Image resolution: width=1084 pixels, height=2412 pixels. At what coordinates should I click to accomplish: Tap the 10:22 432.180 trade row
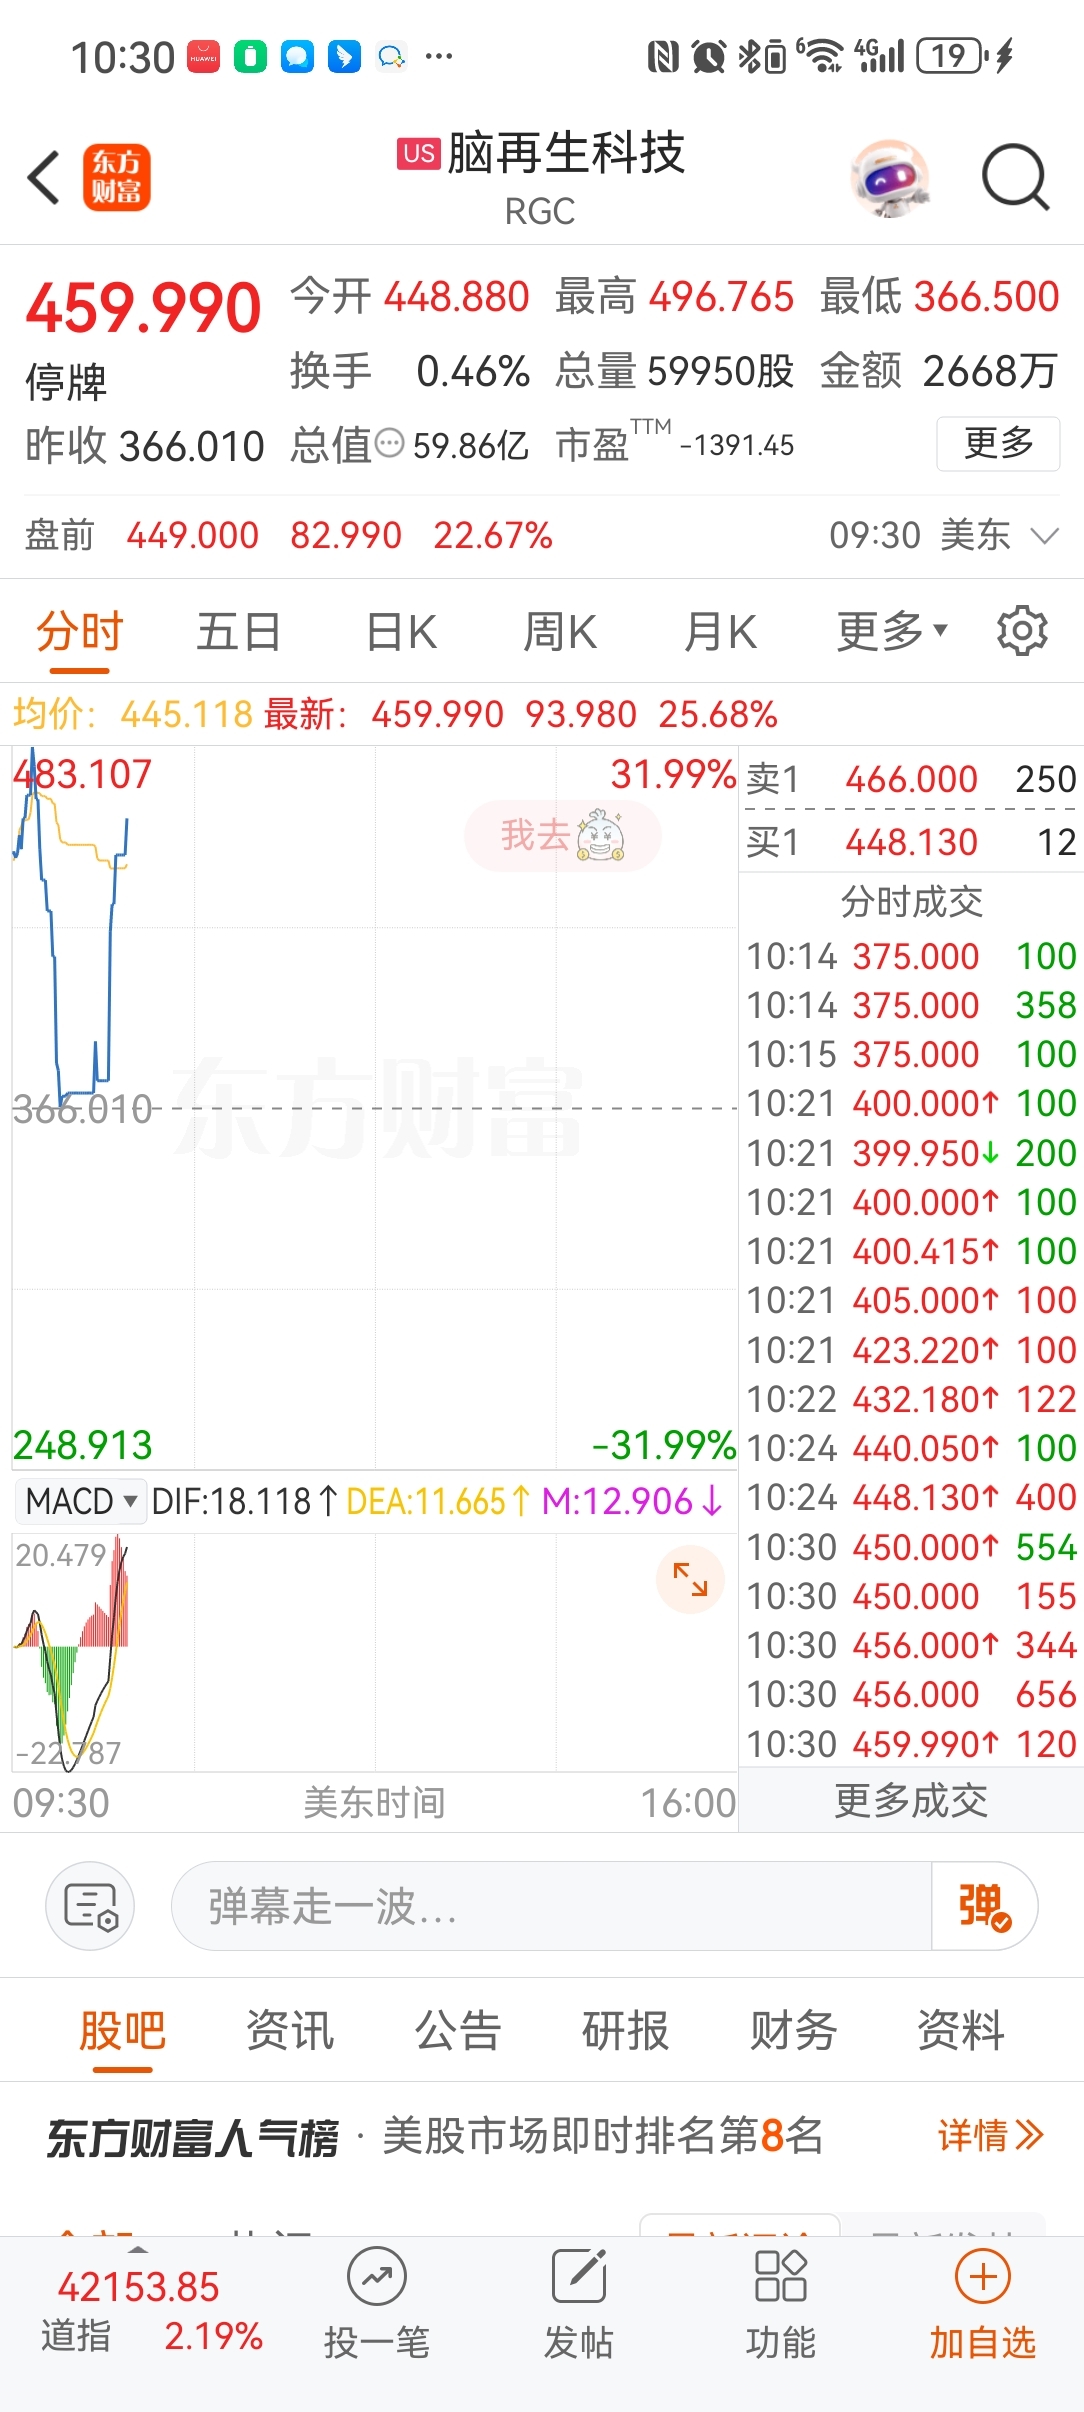tap(911, 1399)
